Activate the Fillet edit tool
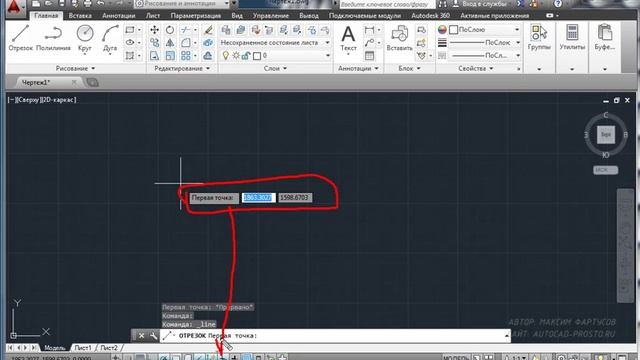 tap(186, 42)
